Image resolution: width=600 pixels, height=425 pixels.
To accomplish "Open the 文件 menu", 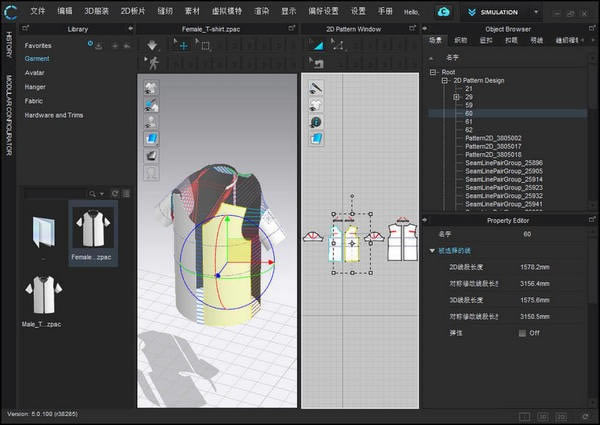I will [x=38, y=12].
